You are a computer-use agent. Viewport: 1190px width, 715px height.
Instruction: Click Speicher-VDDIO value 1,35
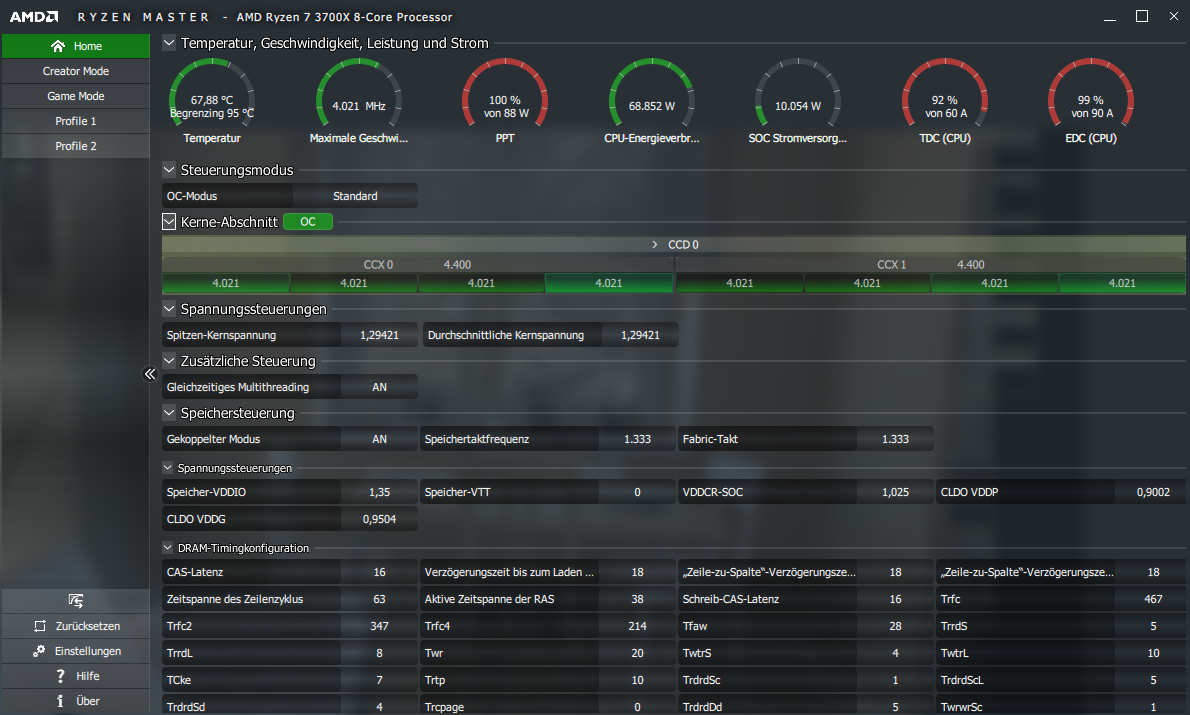pyautogui.click(x=379, y=492)
